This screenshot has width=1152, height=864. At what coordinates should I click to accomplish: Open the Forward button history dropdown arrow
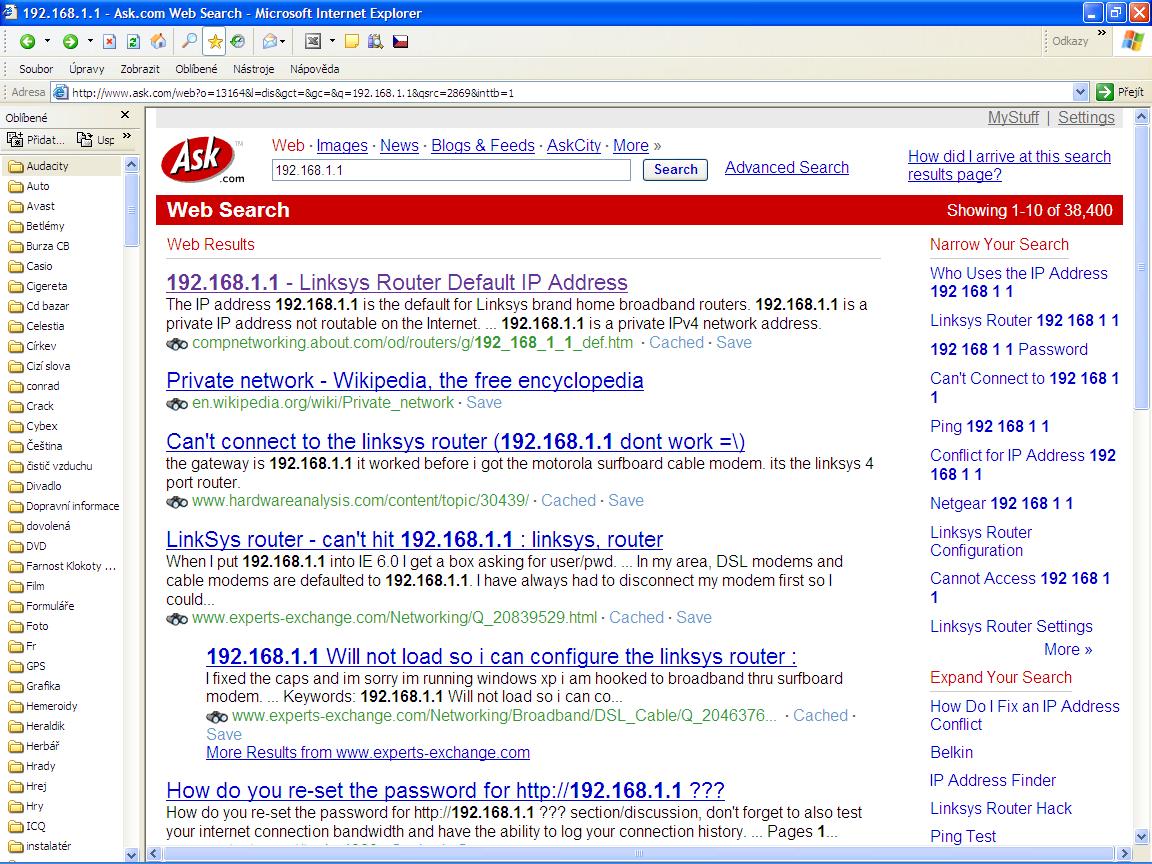coord(90,41)
